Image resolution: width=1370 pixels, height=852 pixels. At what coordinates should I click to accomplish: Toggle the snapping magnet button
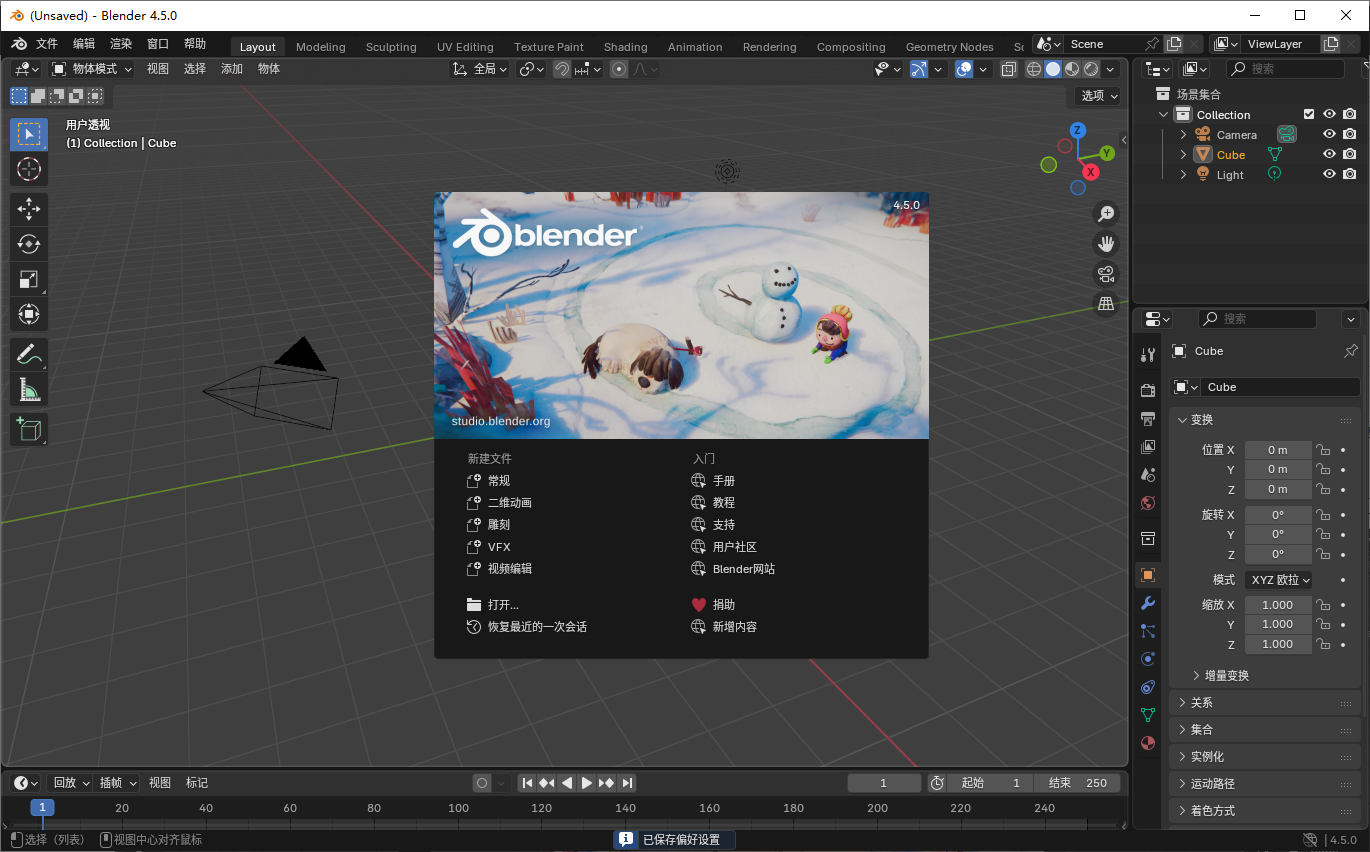click(x=563, y=69)
